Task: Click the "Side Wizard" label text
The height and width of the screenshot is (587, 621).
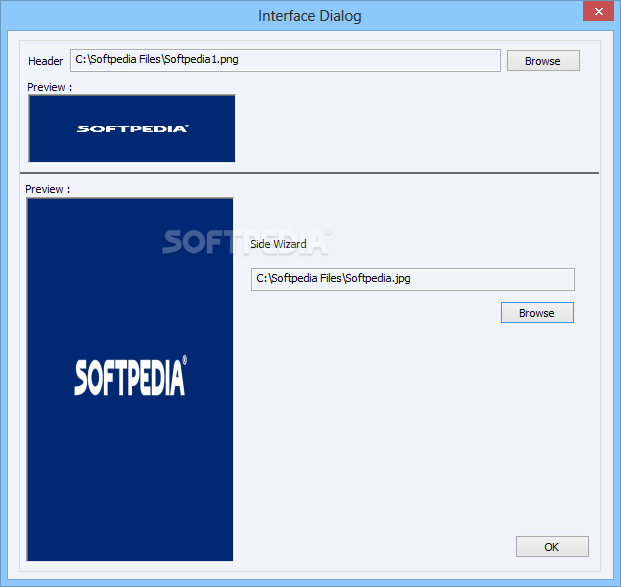Action: point(278,244)
